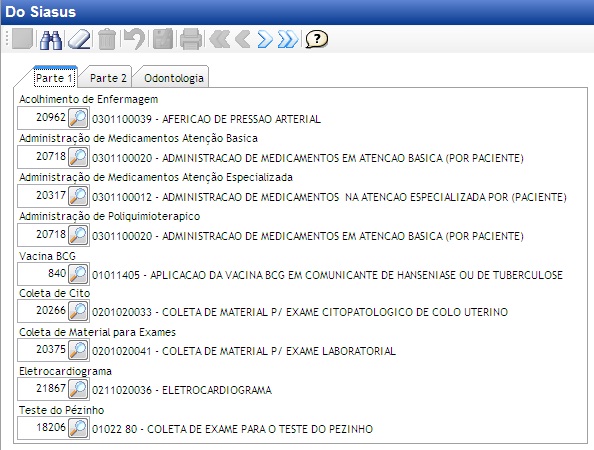Viewport: 594px width, 450px height.
Task: Open lookup for Eletrocardiograma code
Action: [x=78, y=389]
